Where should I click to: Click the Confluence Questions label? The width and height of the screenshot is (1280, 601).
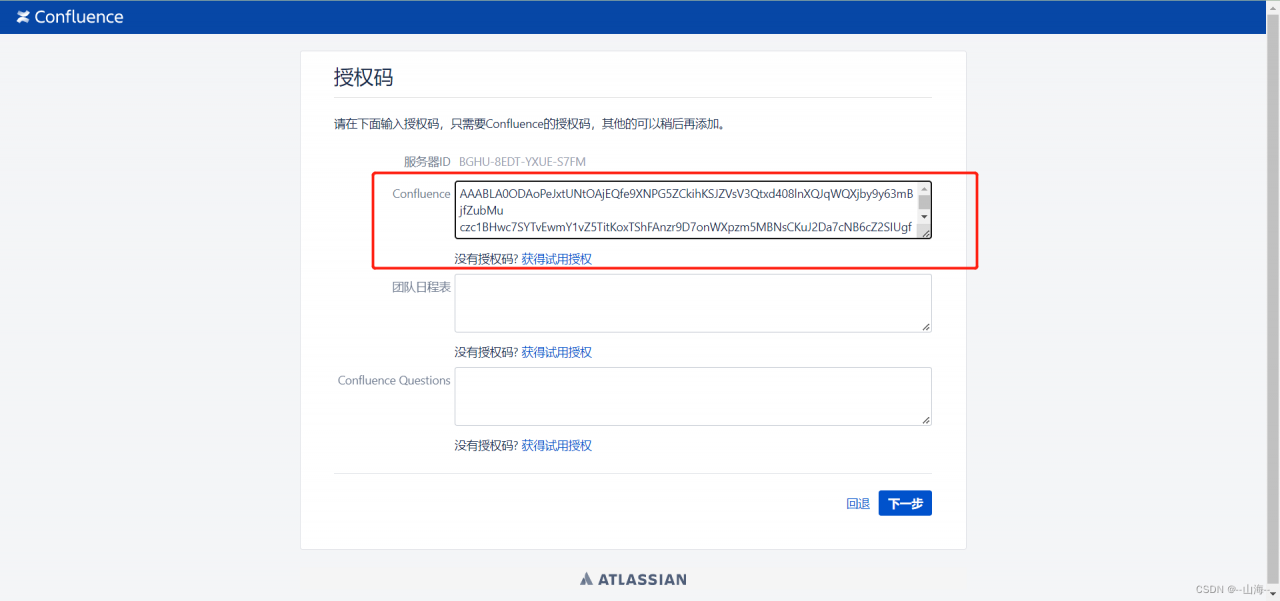click(394, 380)
